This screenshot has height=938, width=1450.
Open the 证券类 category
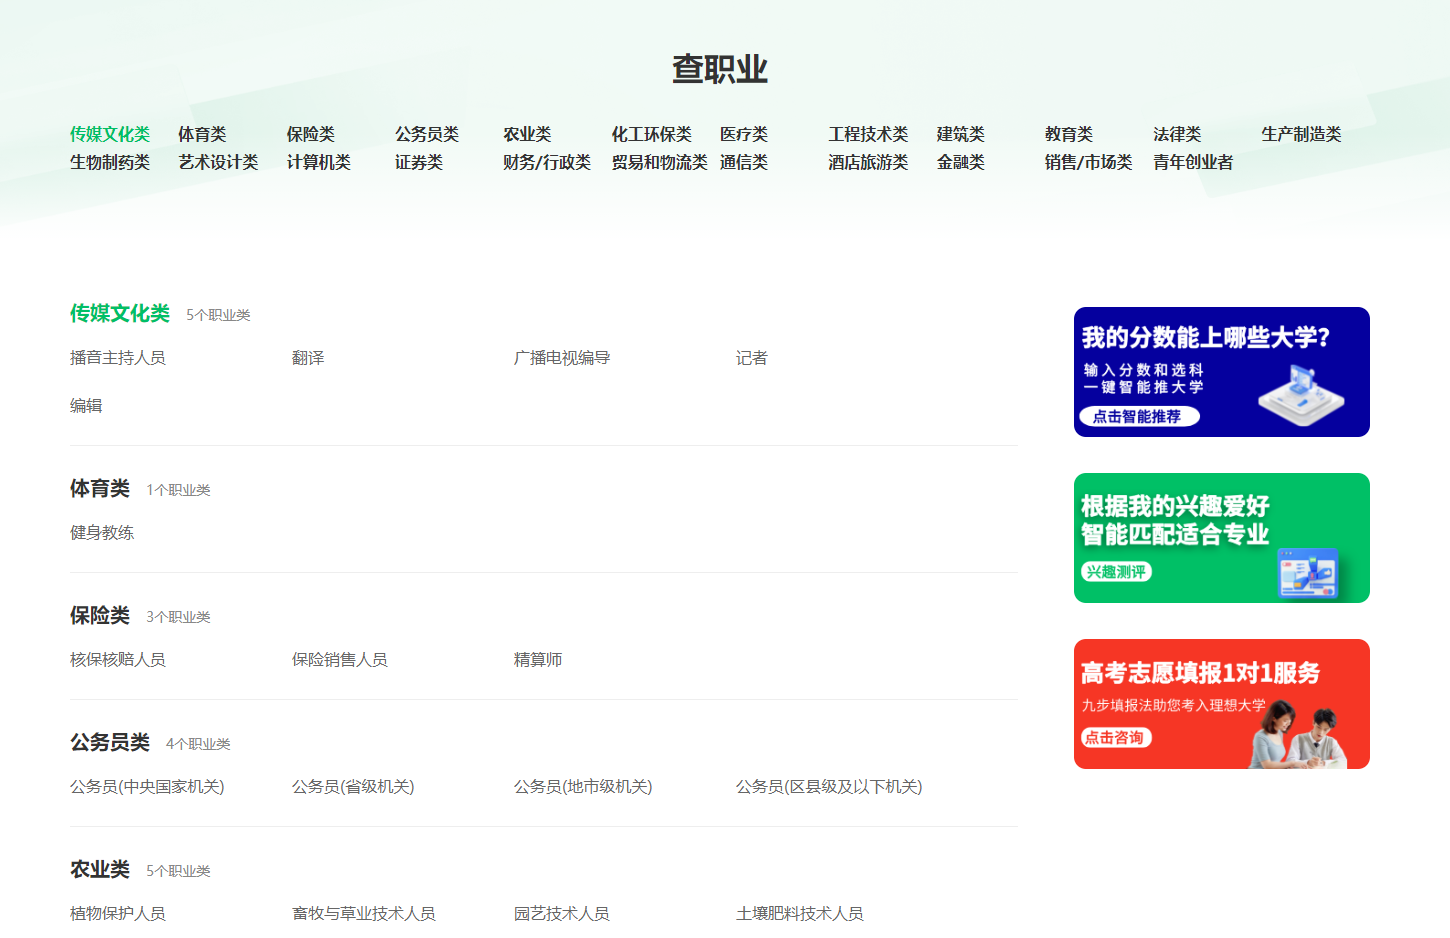419,162
